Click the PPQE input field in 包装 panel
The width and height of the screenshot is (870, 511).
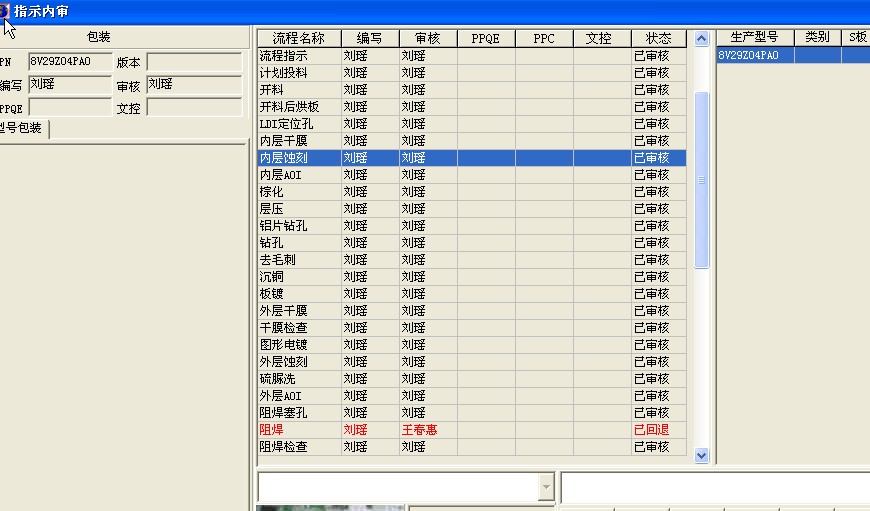[x=70, y=107]
